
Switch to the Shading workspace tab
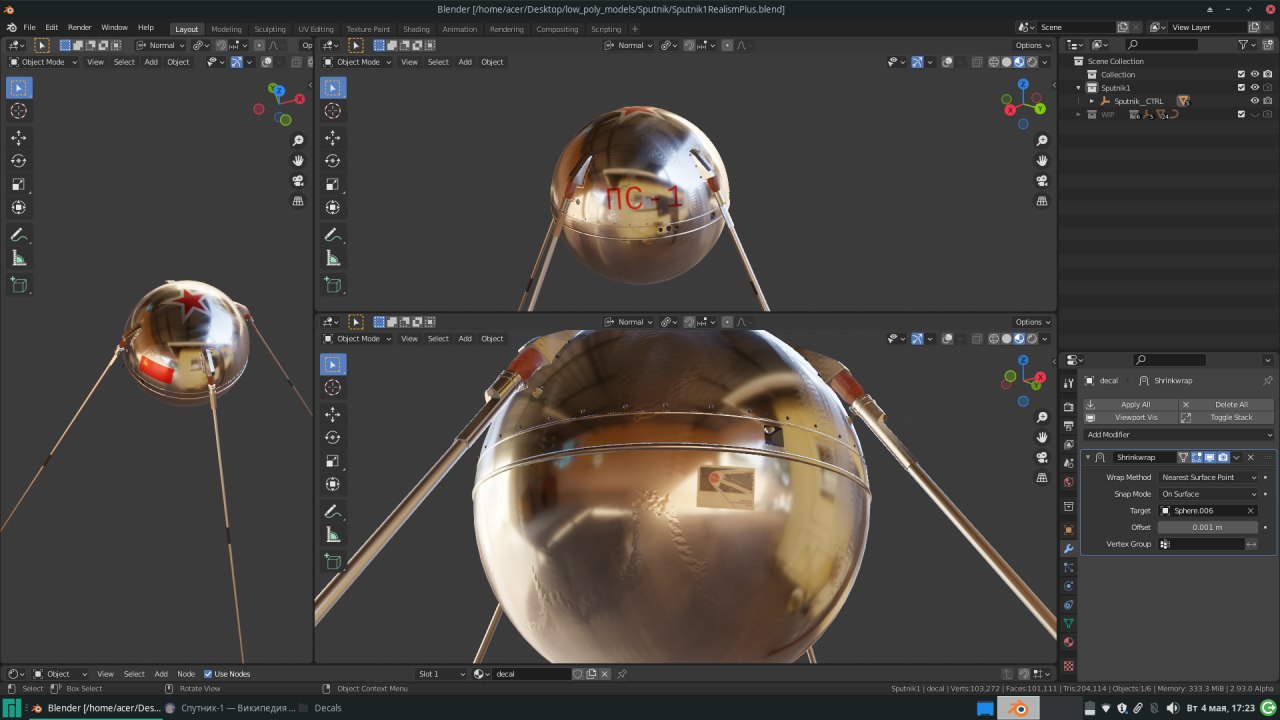tap(416, 29)
